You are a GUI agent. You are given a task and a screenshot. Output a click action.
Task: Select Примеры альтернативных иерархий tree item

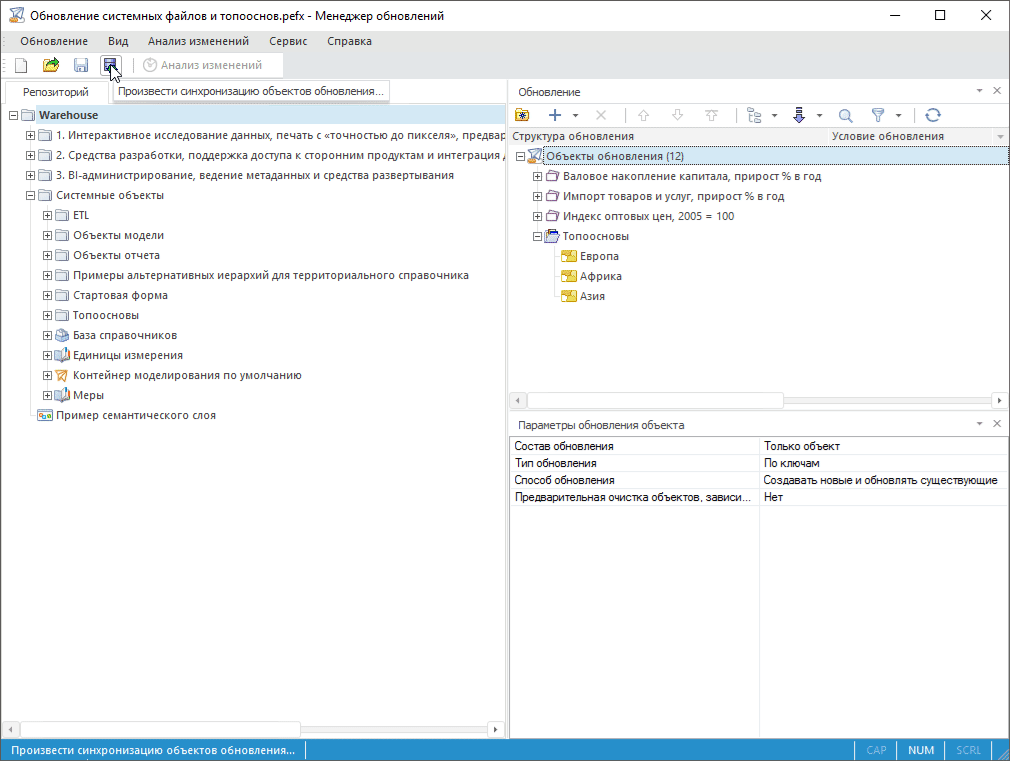271,275
